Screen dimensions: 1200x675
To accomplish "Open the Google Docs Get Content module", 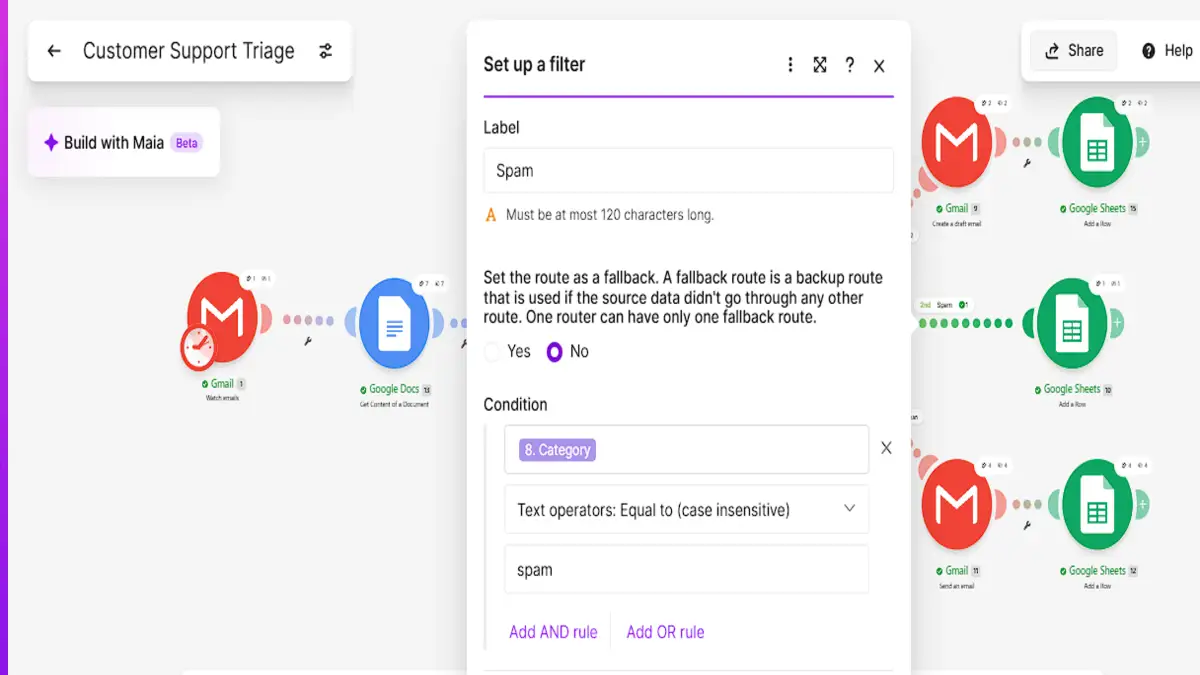I will coord(395,324).
